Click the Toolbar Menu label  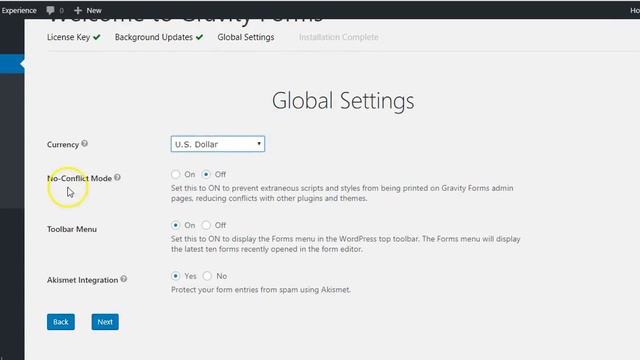[x=72, y=229]
